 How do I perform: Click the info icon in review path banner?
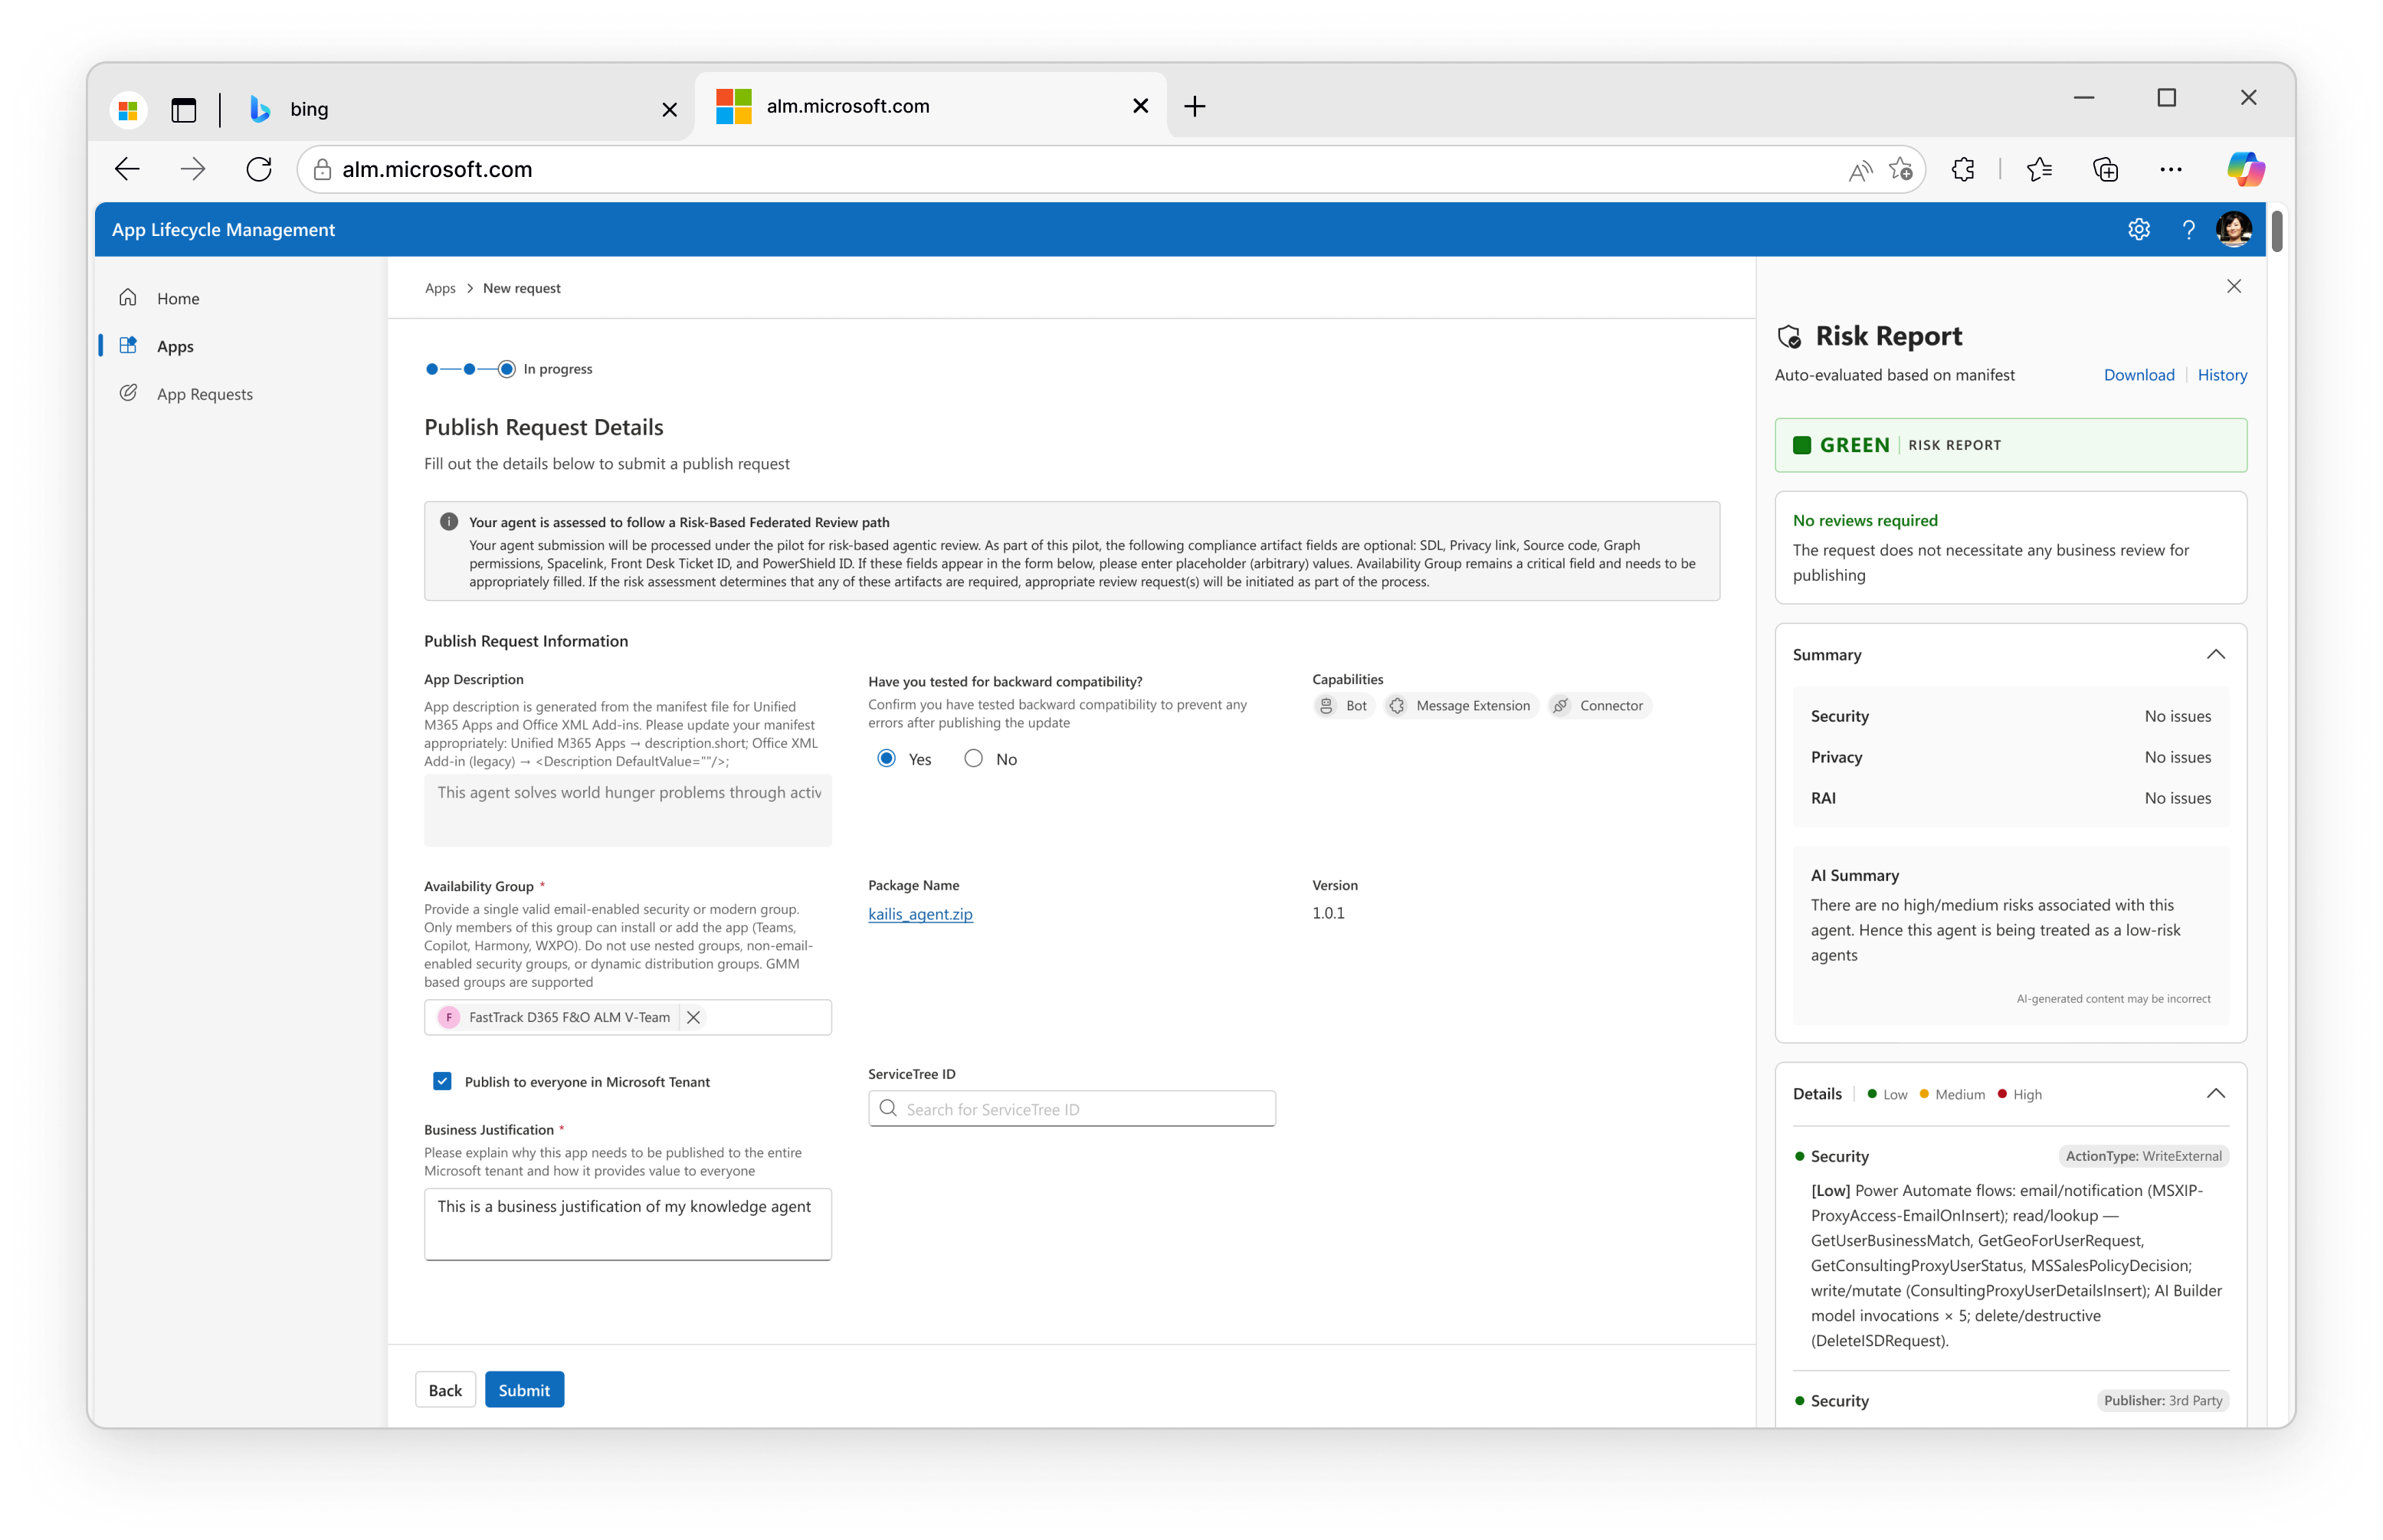pyautogui.click(x=449, y=522)
